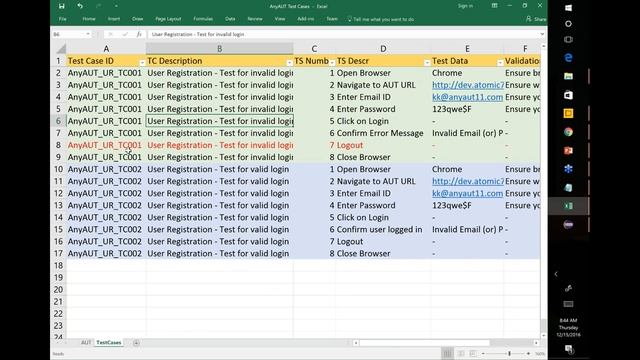
Task: Open Microsoft Edge from the taskbar
Action: click(x=568, y=58)
